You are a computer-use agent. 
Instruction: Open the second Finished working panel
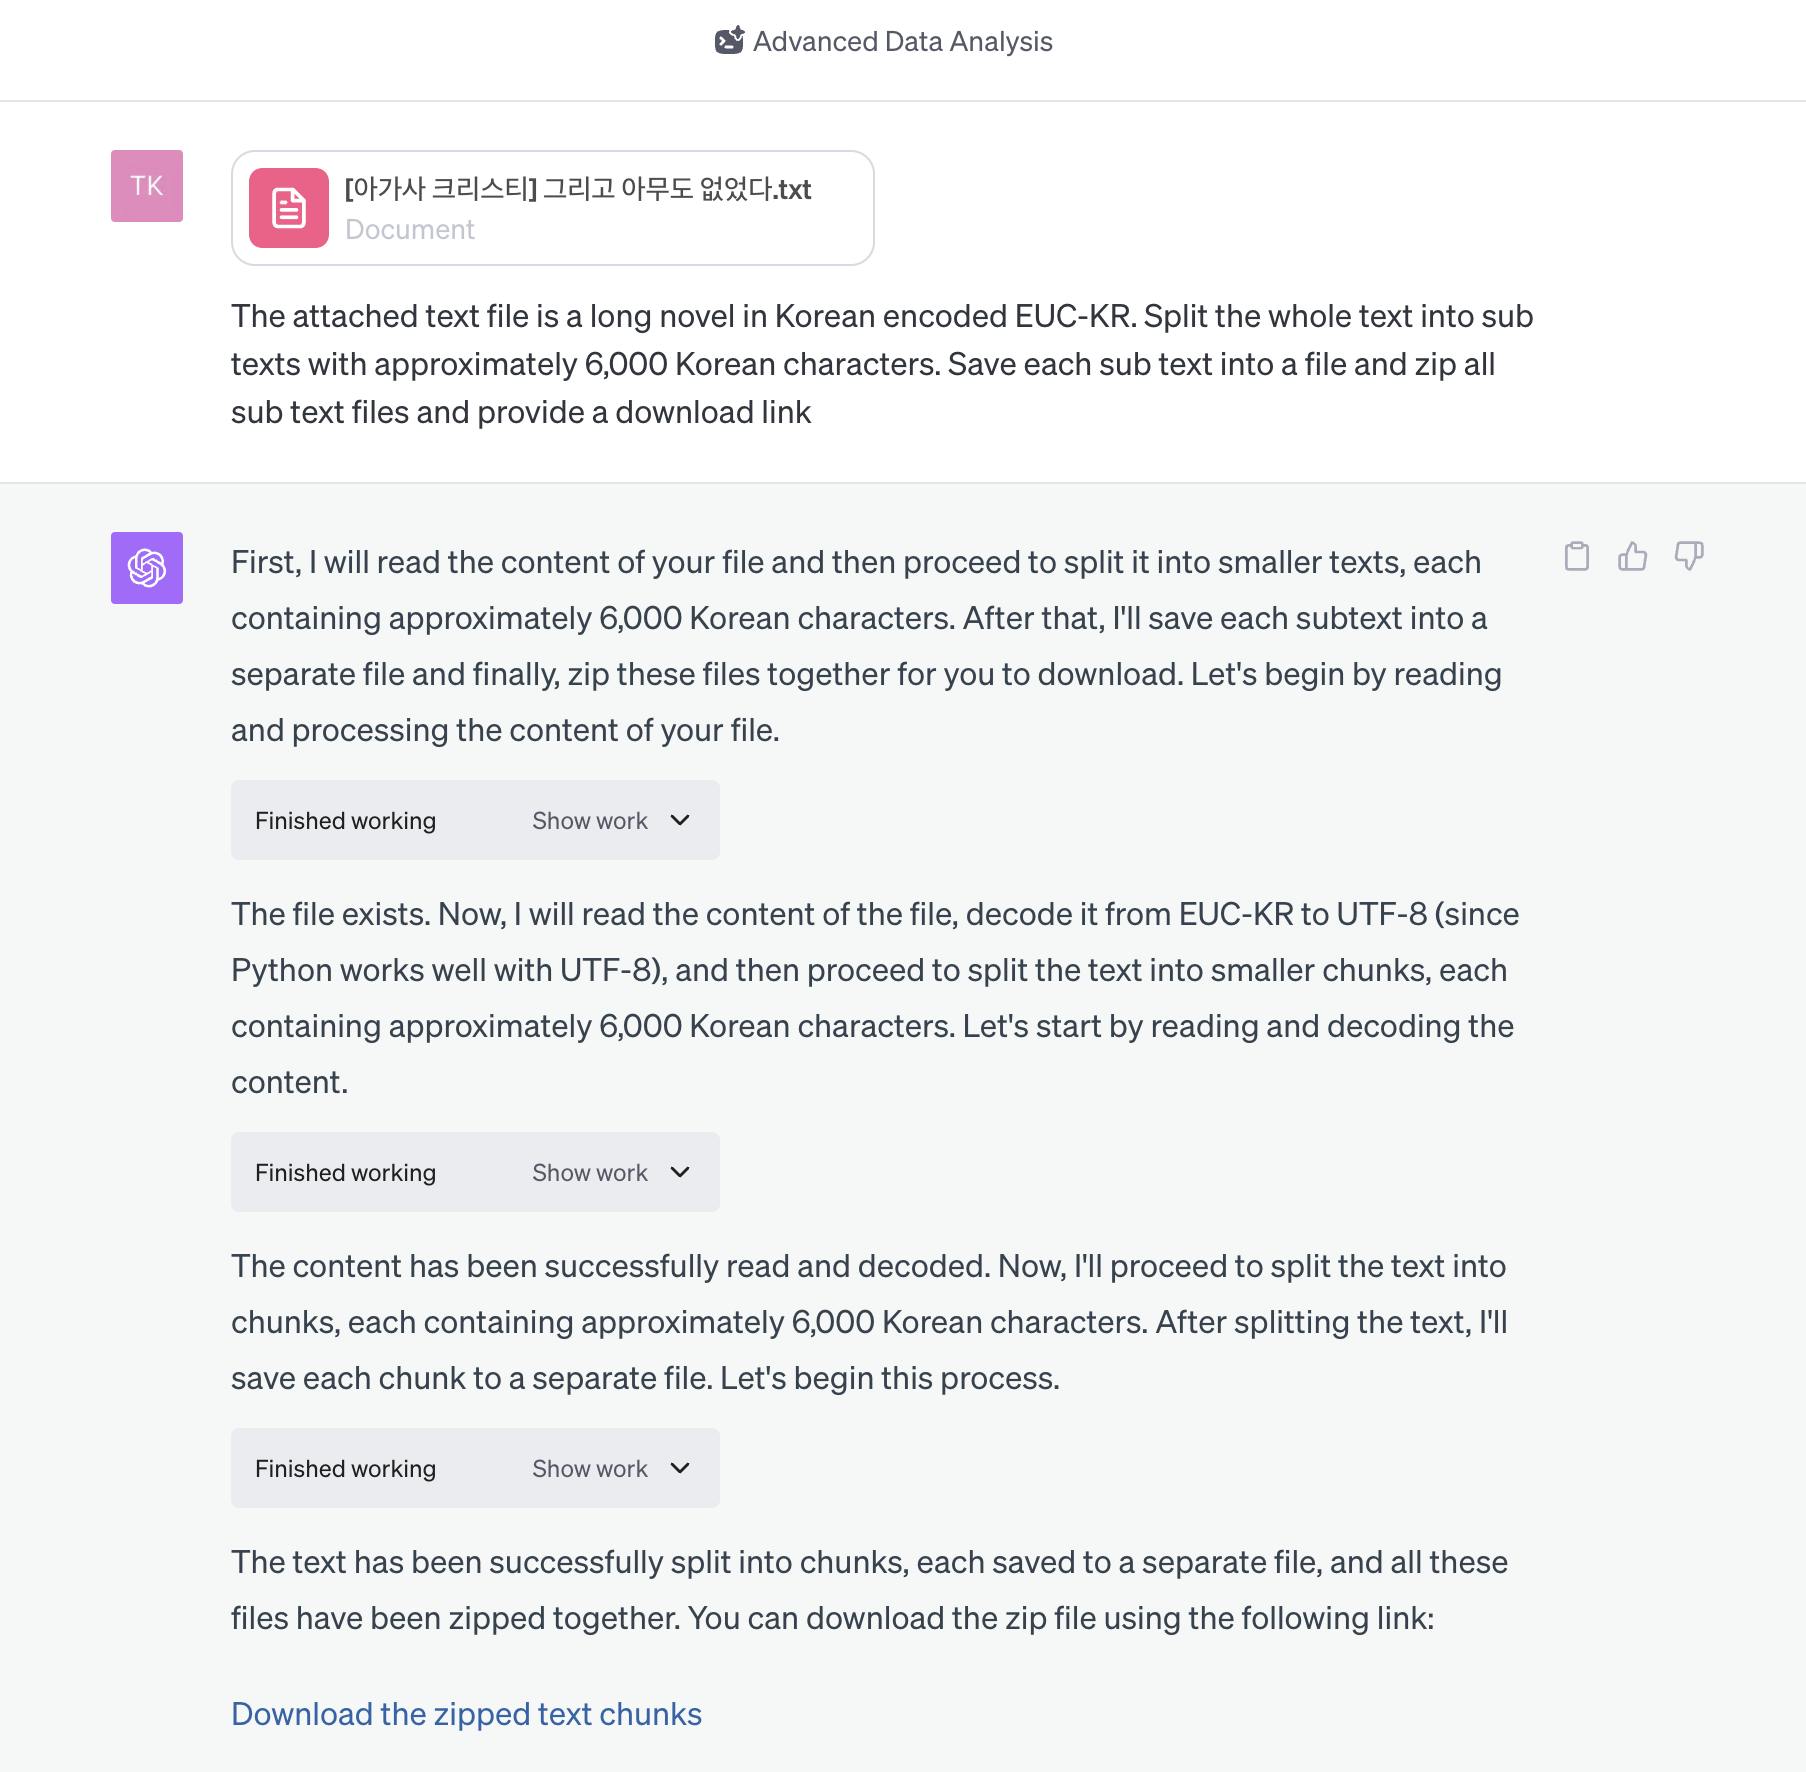475,1172
